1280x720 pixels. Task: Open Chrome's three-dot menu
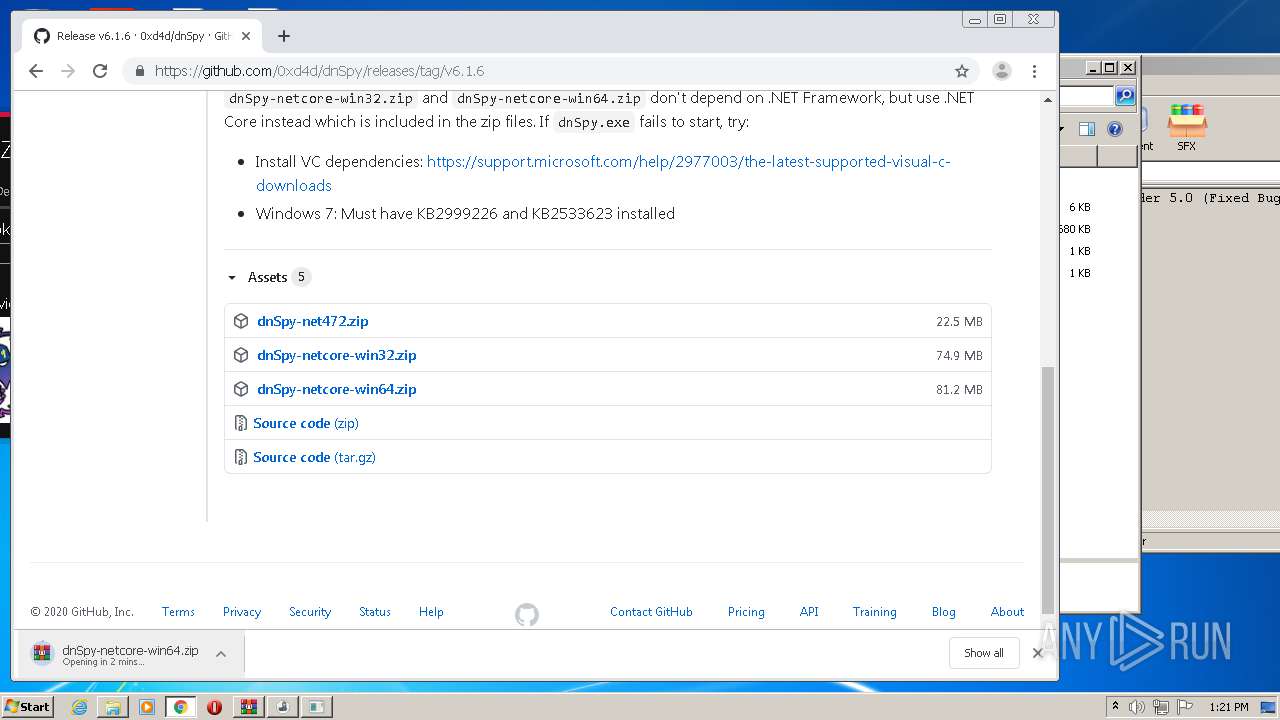(1035, 71)
